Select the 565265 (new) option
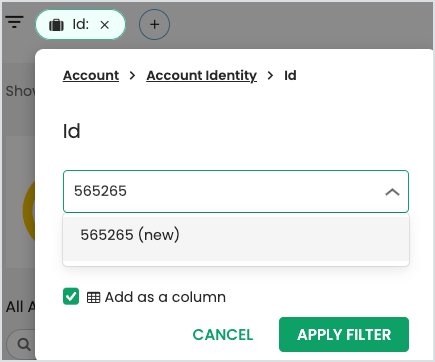The width and height of the screenshot is (435, 362). click(236, 235)
